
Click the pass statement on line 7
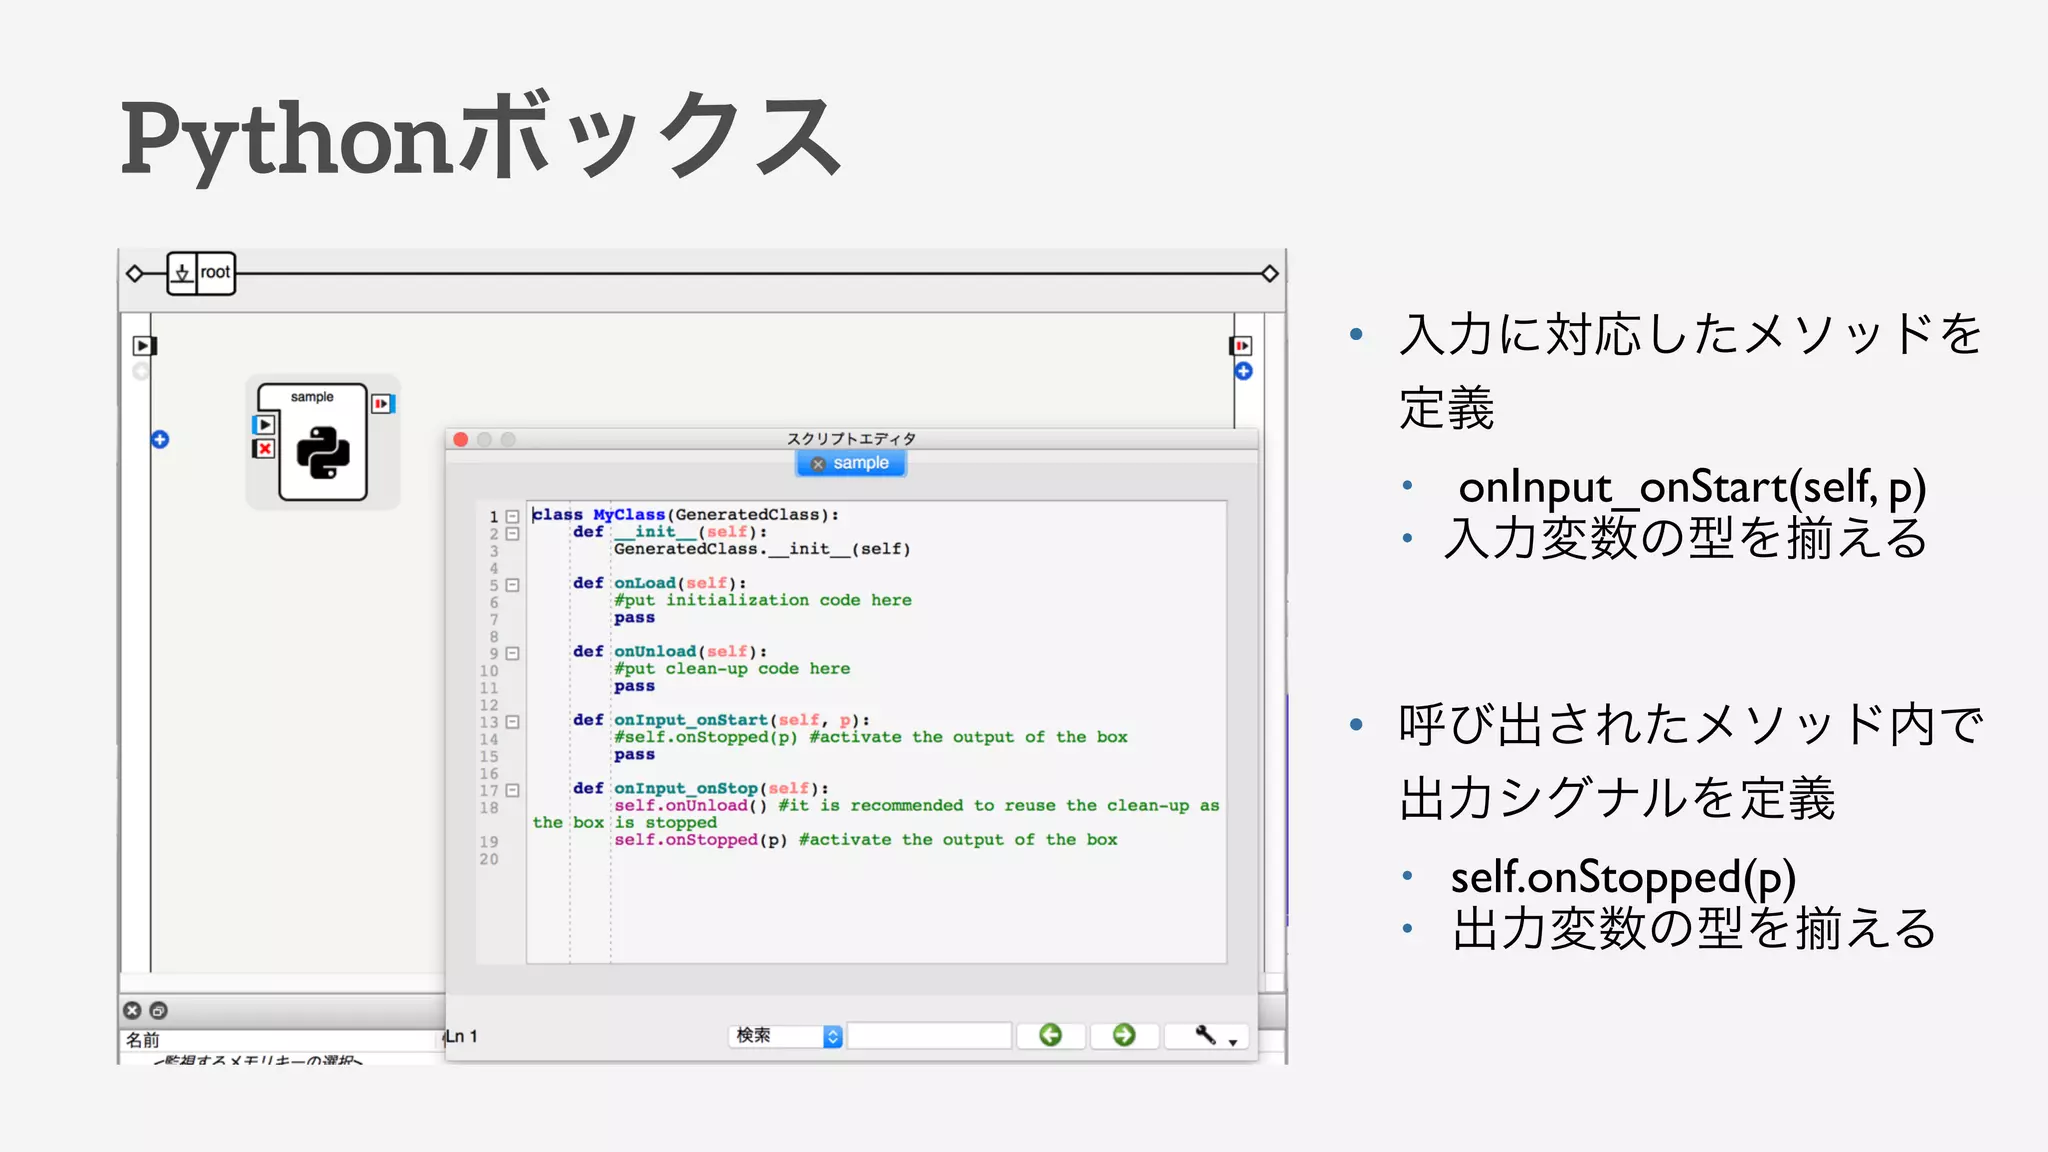click(634, 618)
